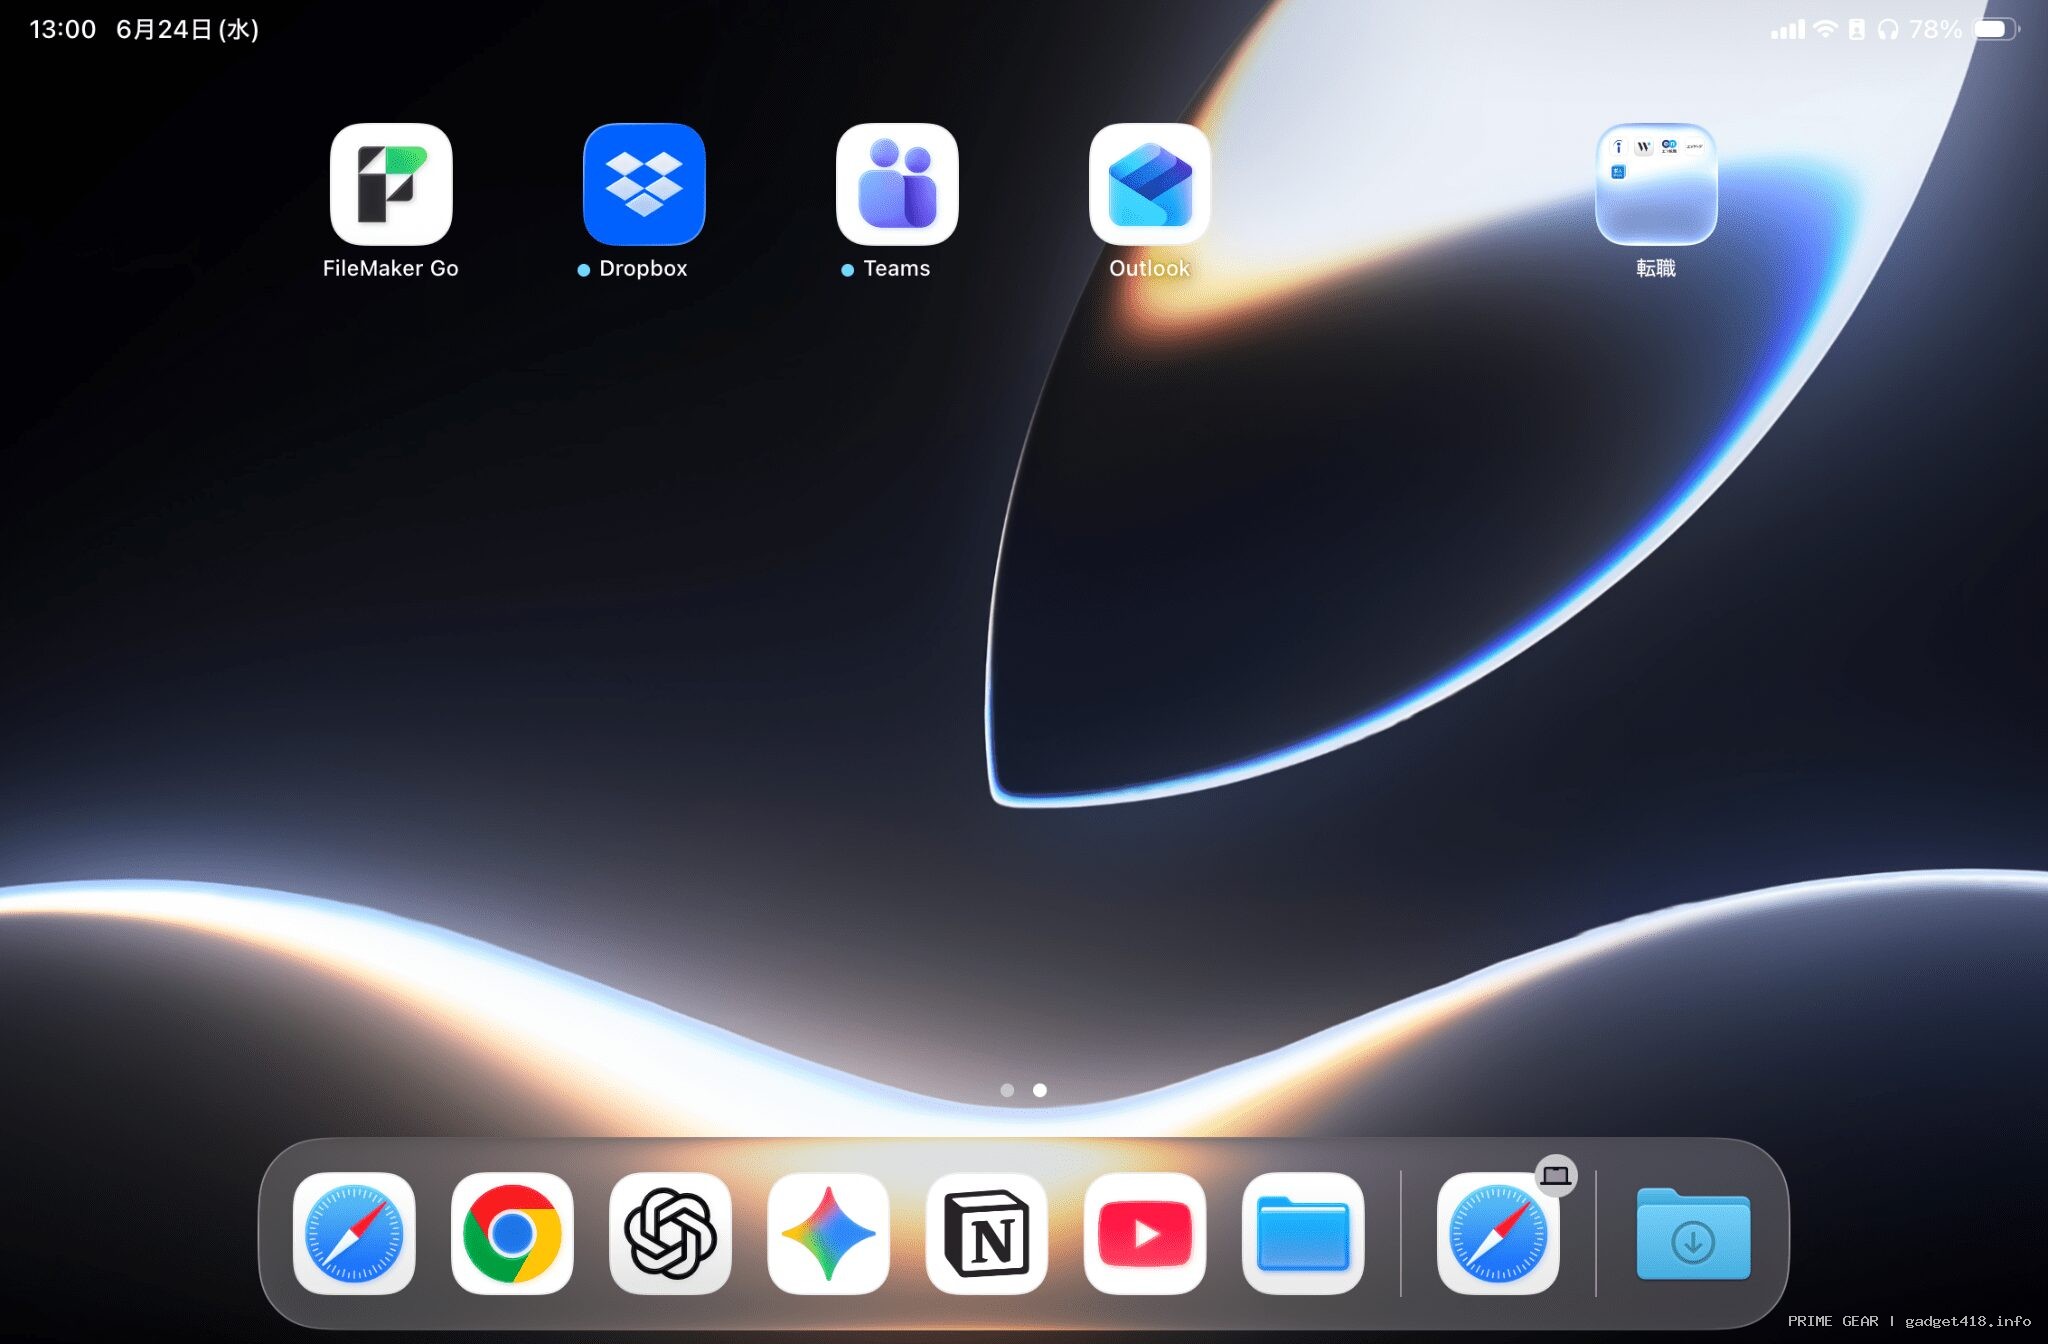Screen dimensions: 2048x1344
Task: Tap the Wi-Fi icon in the status bar
Action: (1825, 29)
